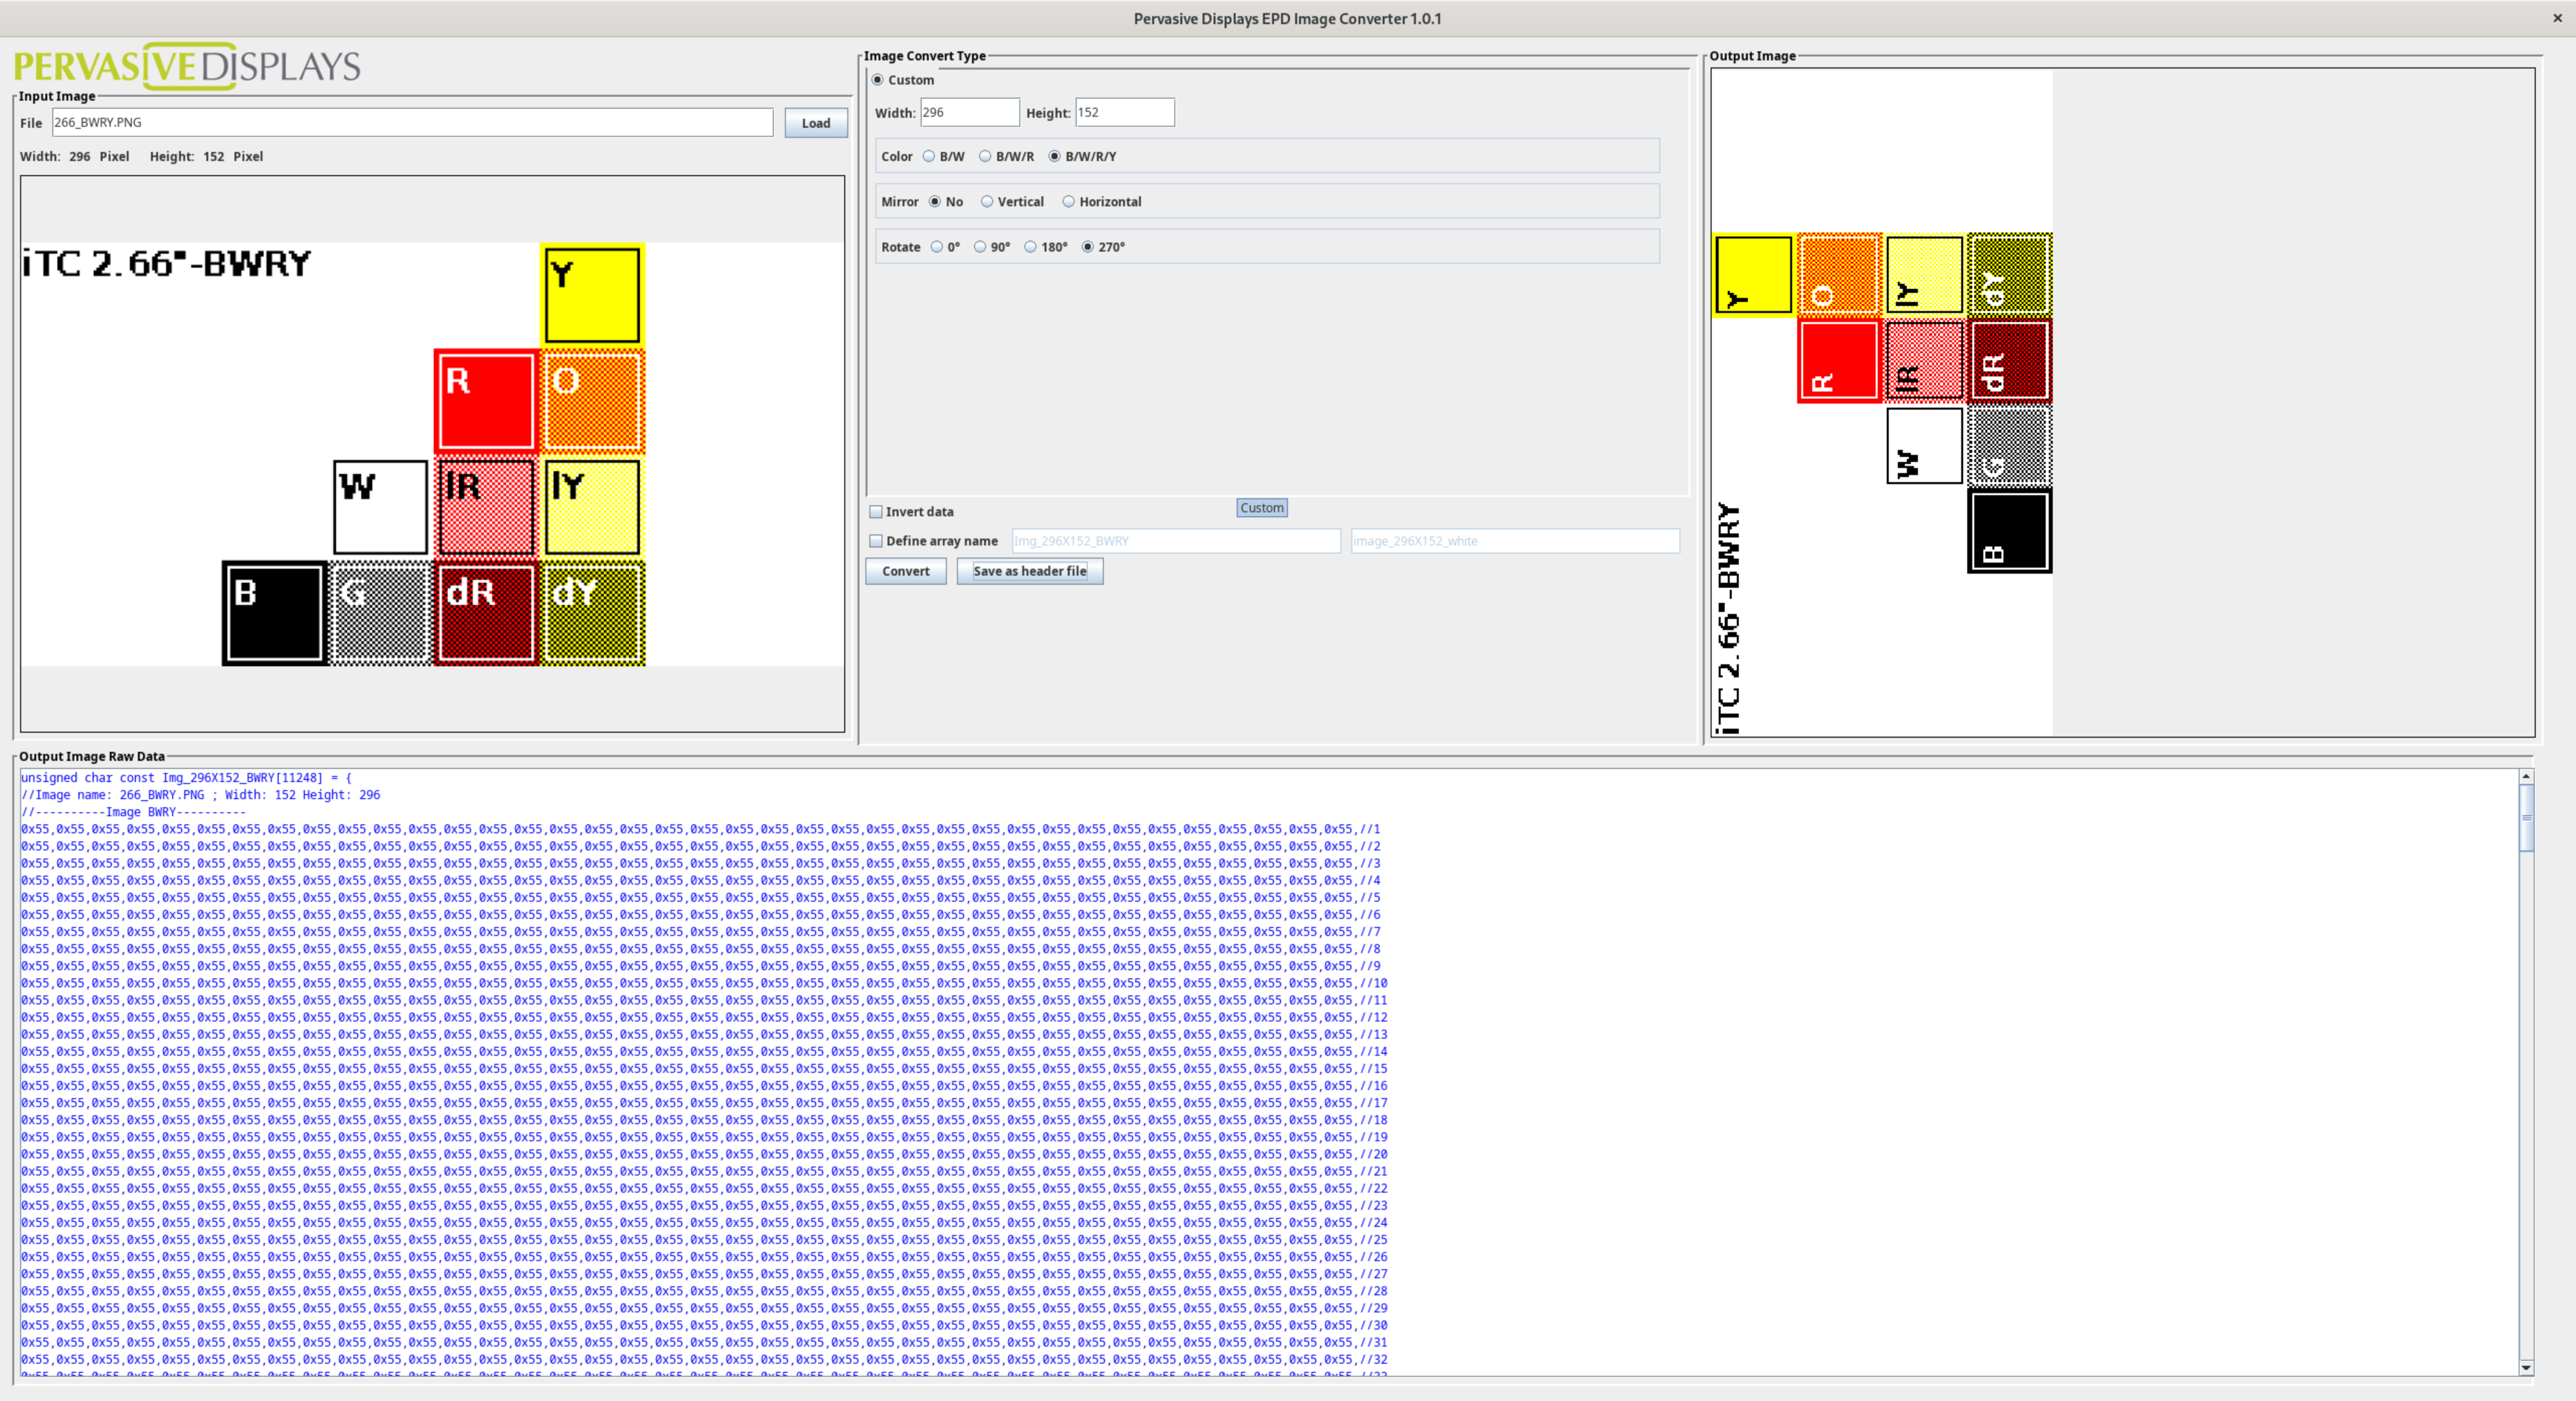Click the black B swatch in output image

pyautogui.click(x=2010, y=531)
